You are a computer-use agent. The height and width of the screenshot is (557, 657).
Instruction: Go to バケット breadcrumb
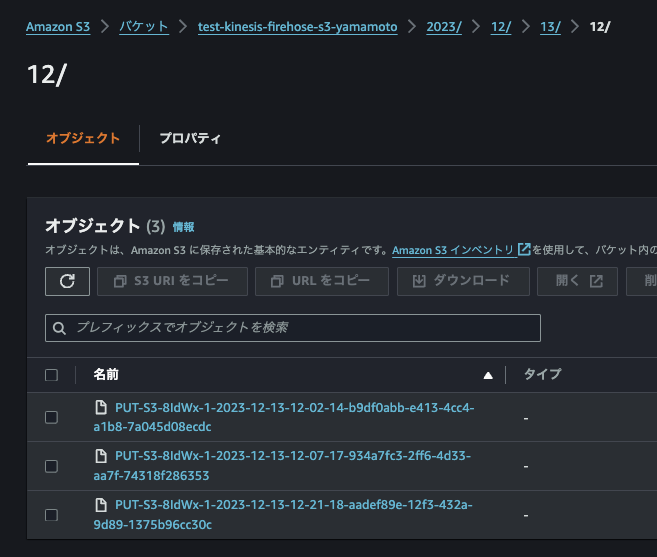[x=144, y=27]
